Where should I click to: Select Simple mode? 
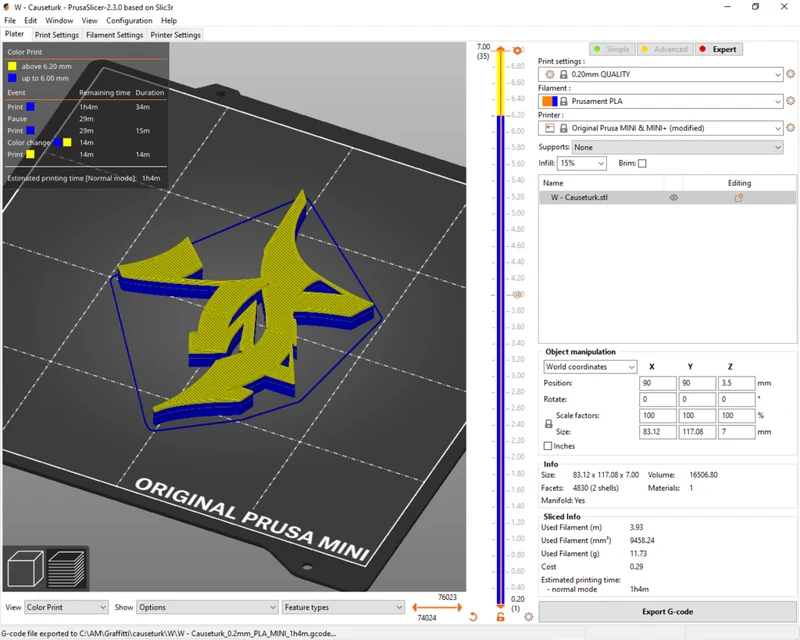(x=612, y=49)
